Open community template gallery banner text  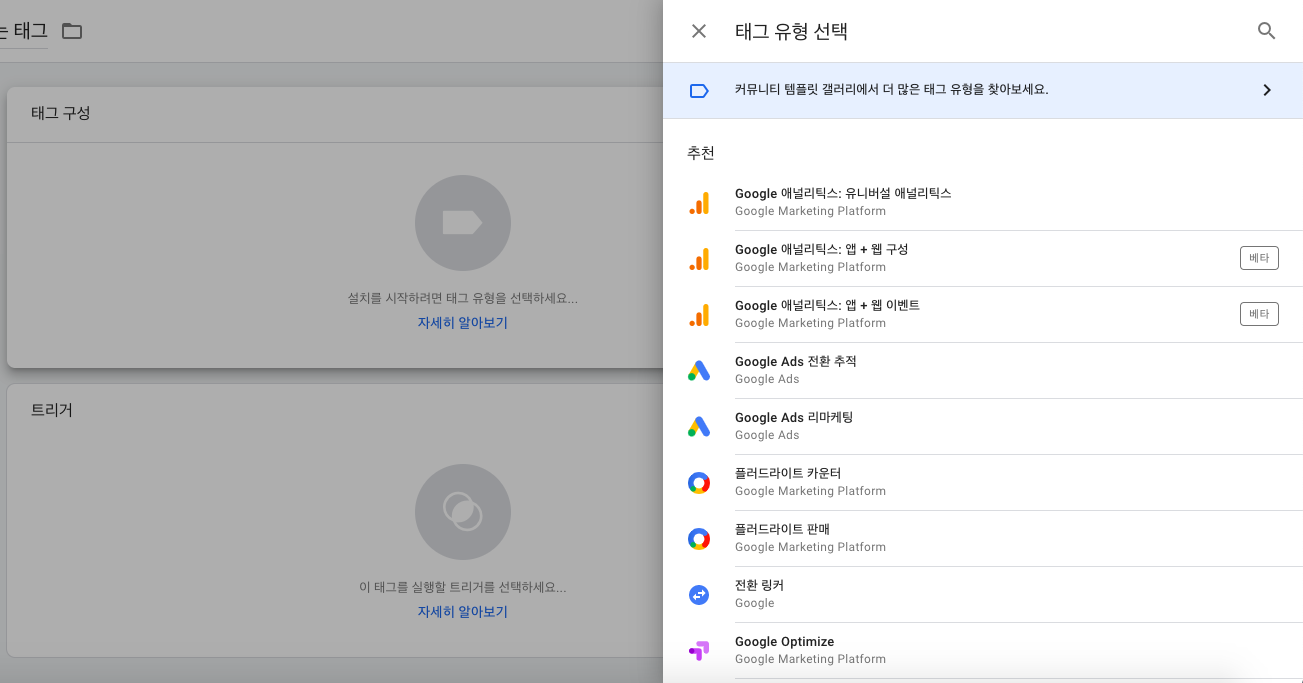(891, 90)
